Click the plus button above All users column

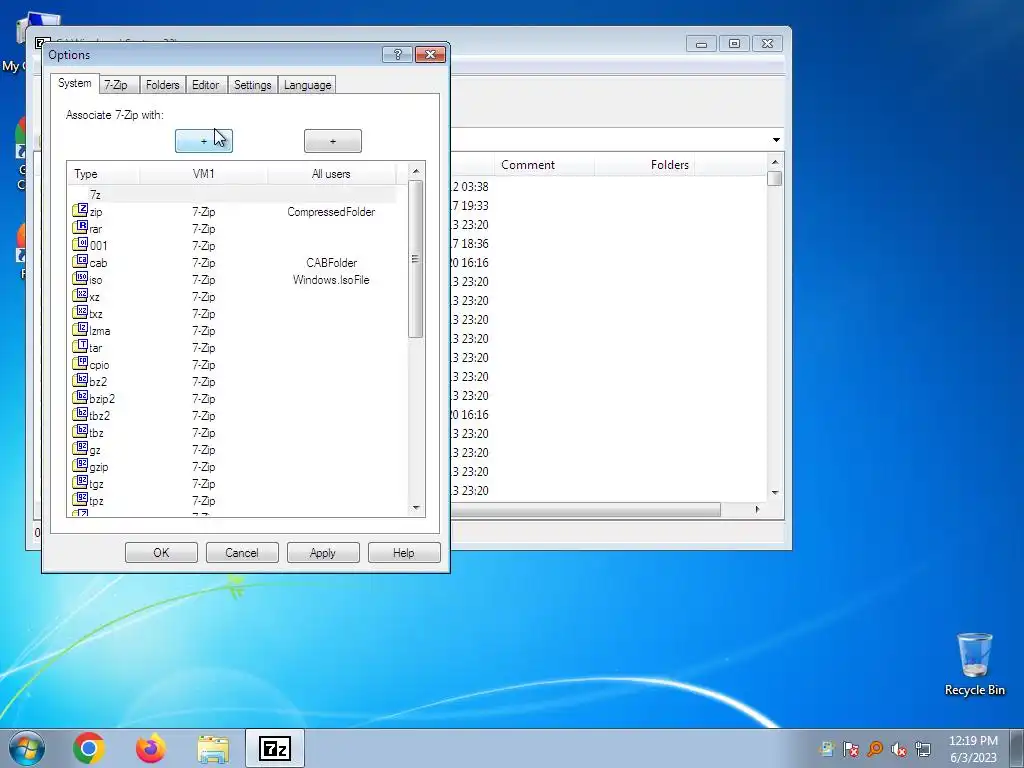tap(332, 141)
